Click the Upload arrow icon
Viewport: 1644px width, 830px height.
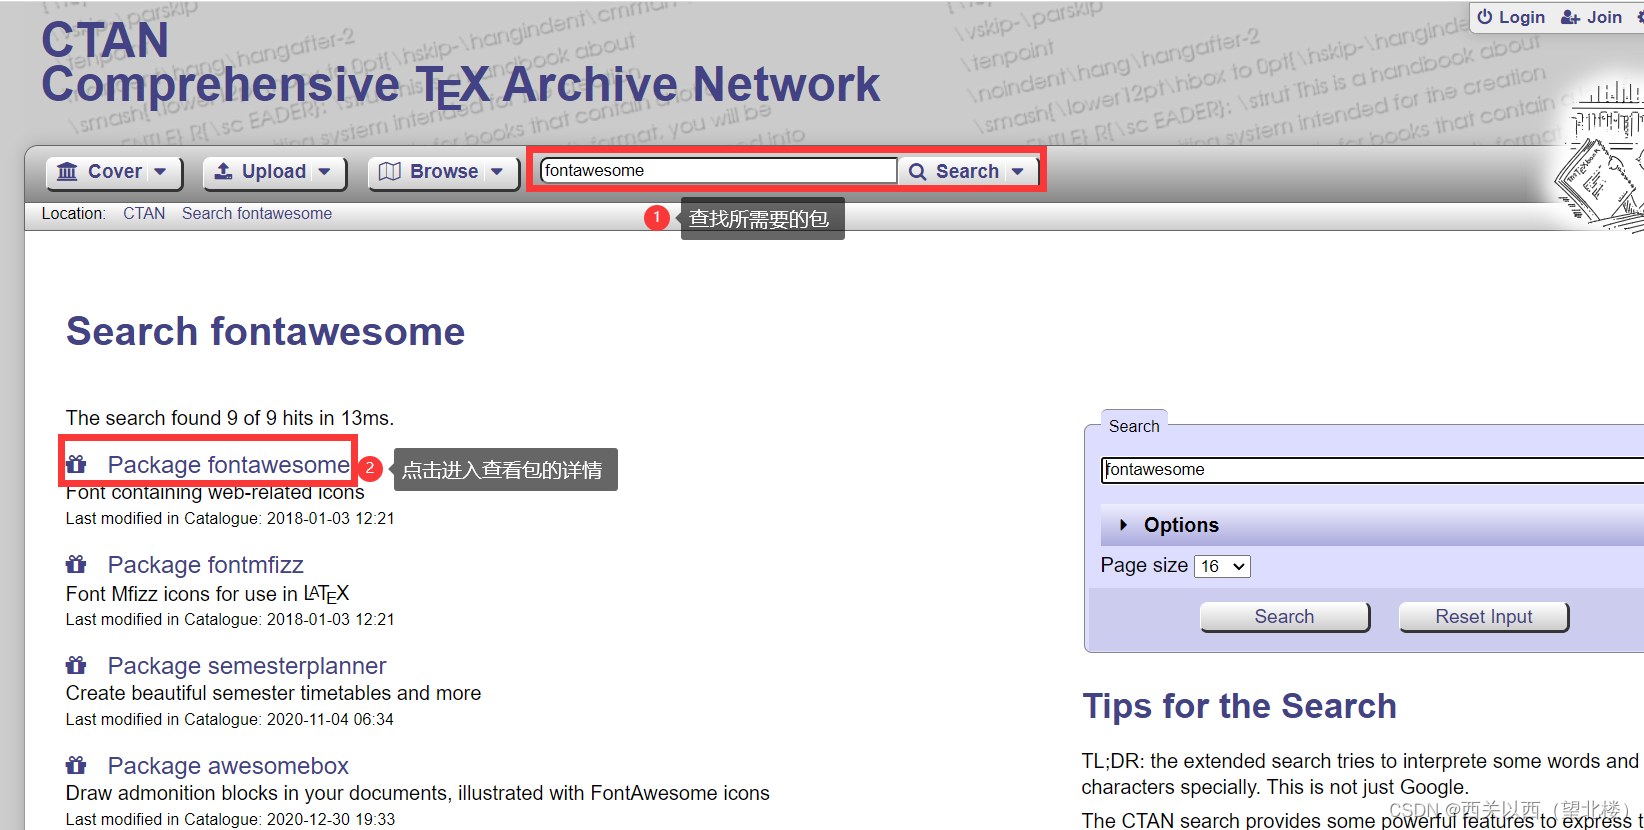point(224,172)
